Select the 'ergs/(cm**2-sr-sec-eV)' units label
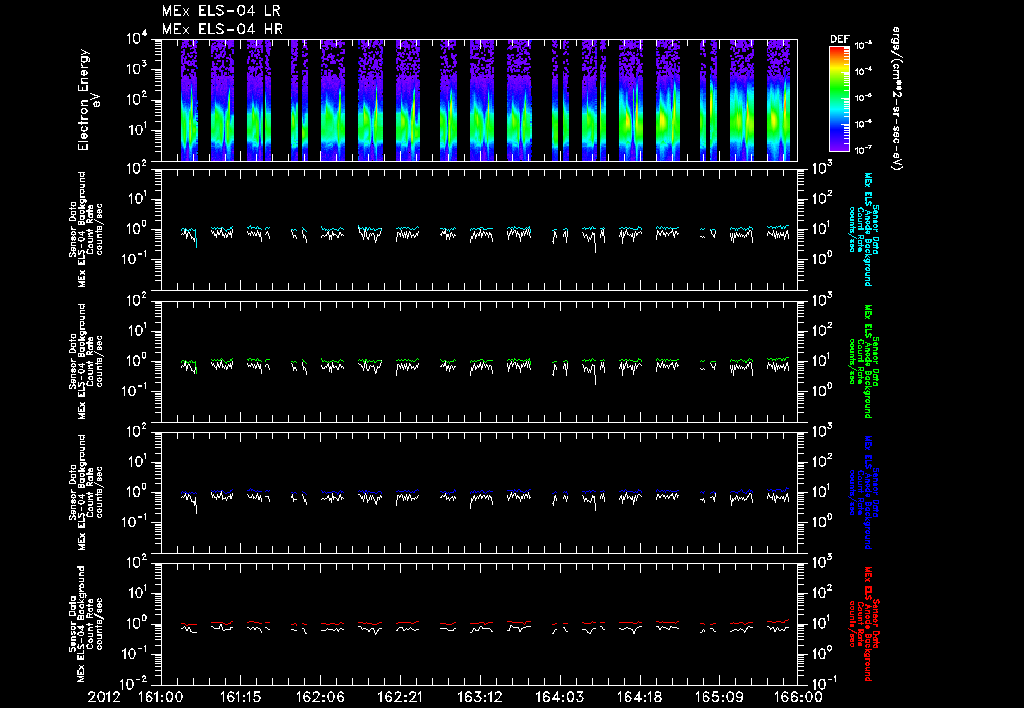 click(897, 98)
